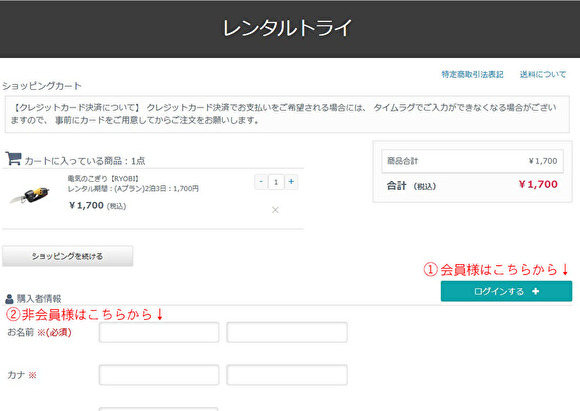Open the 特定商取引法表記 link

click(x=472, y=74)
